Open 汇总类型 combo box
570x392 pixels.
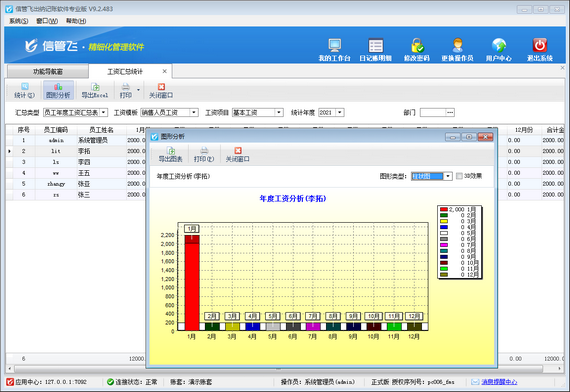pos(75,112)
